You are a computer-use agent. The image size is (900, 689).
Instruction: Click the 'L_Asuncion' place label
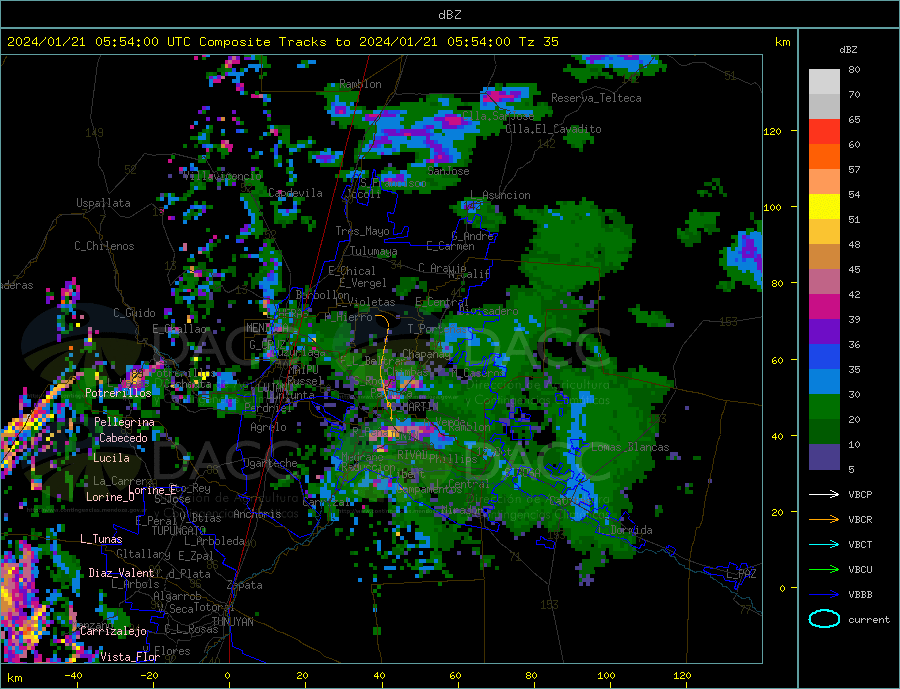point(500,195)
